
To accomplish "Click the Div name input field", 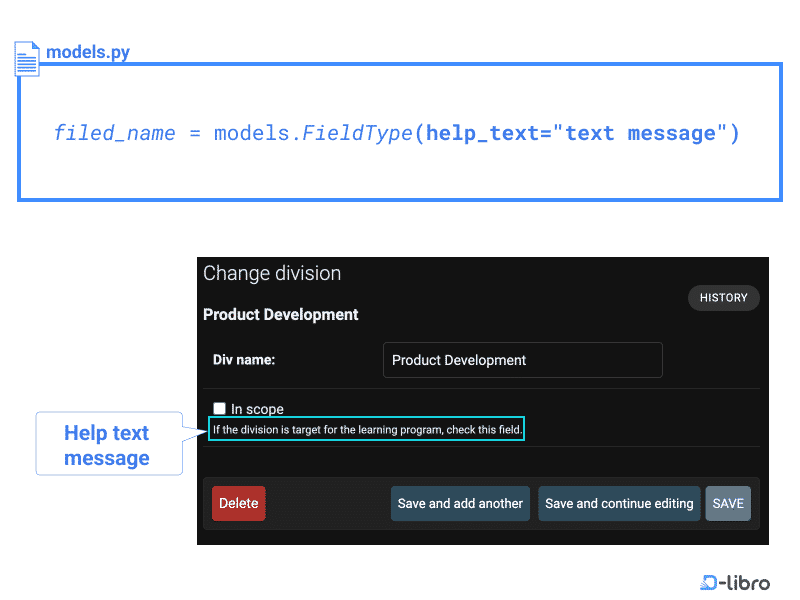I will click(x=522, y=360).
